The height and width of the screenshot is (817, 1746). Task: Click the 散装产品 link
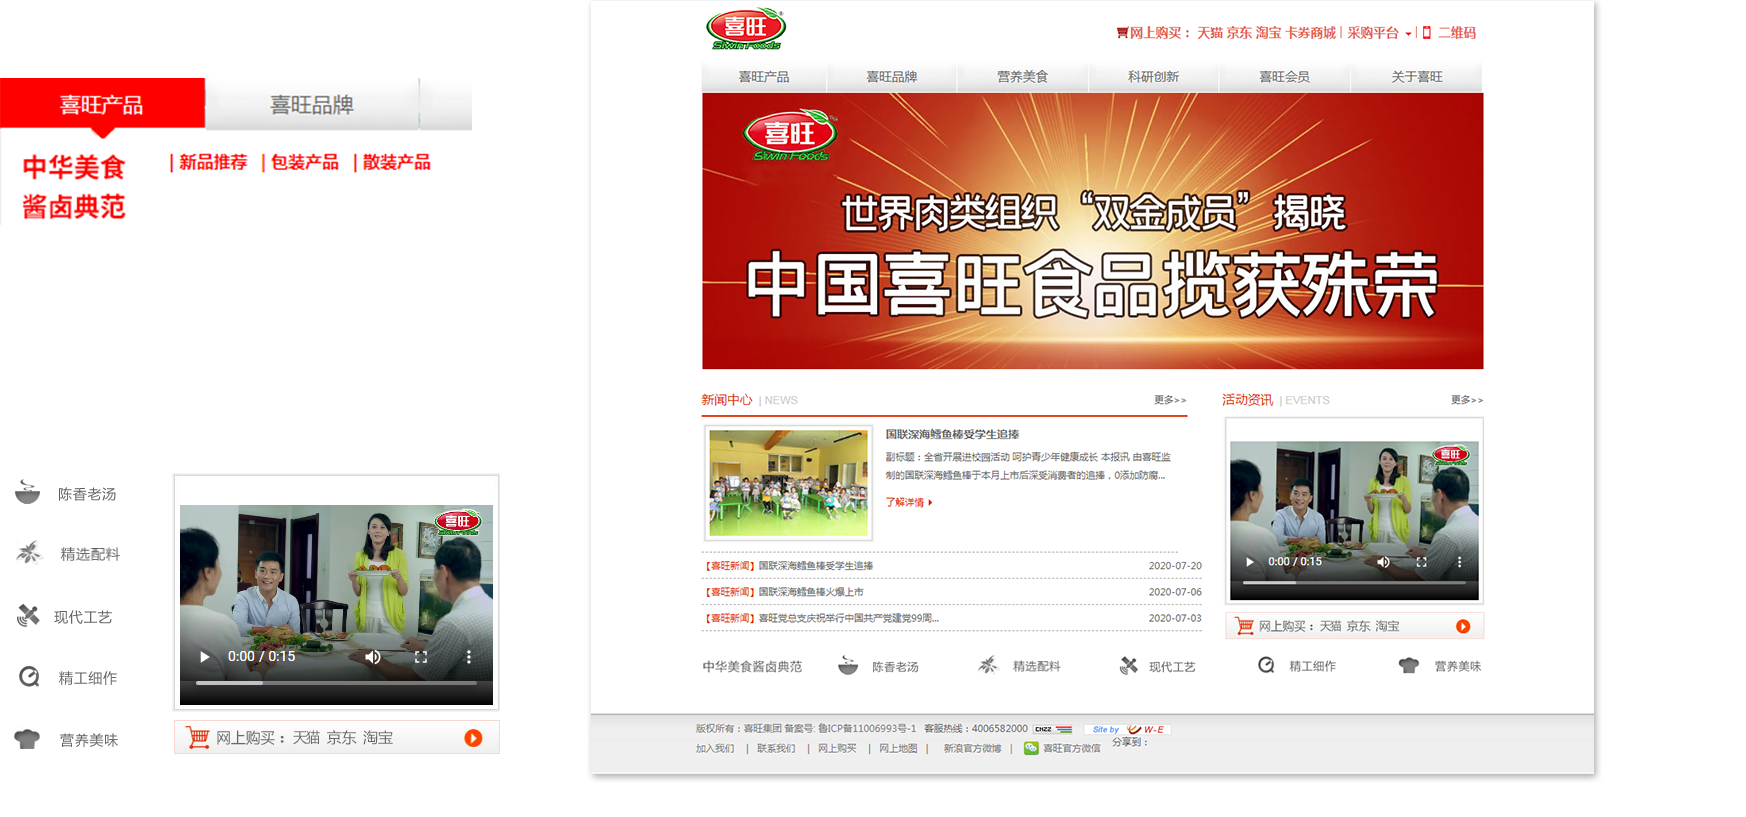pyautogui.click(x=397, y=162)
